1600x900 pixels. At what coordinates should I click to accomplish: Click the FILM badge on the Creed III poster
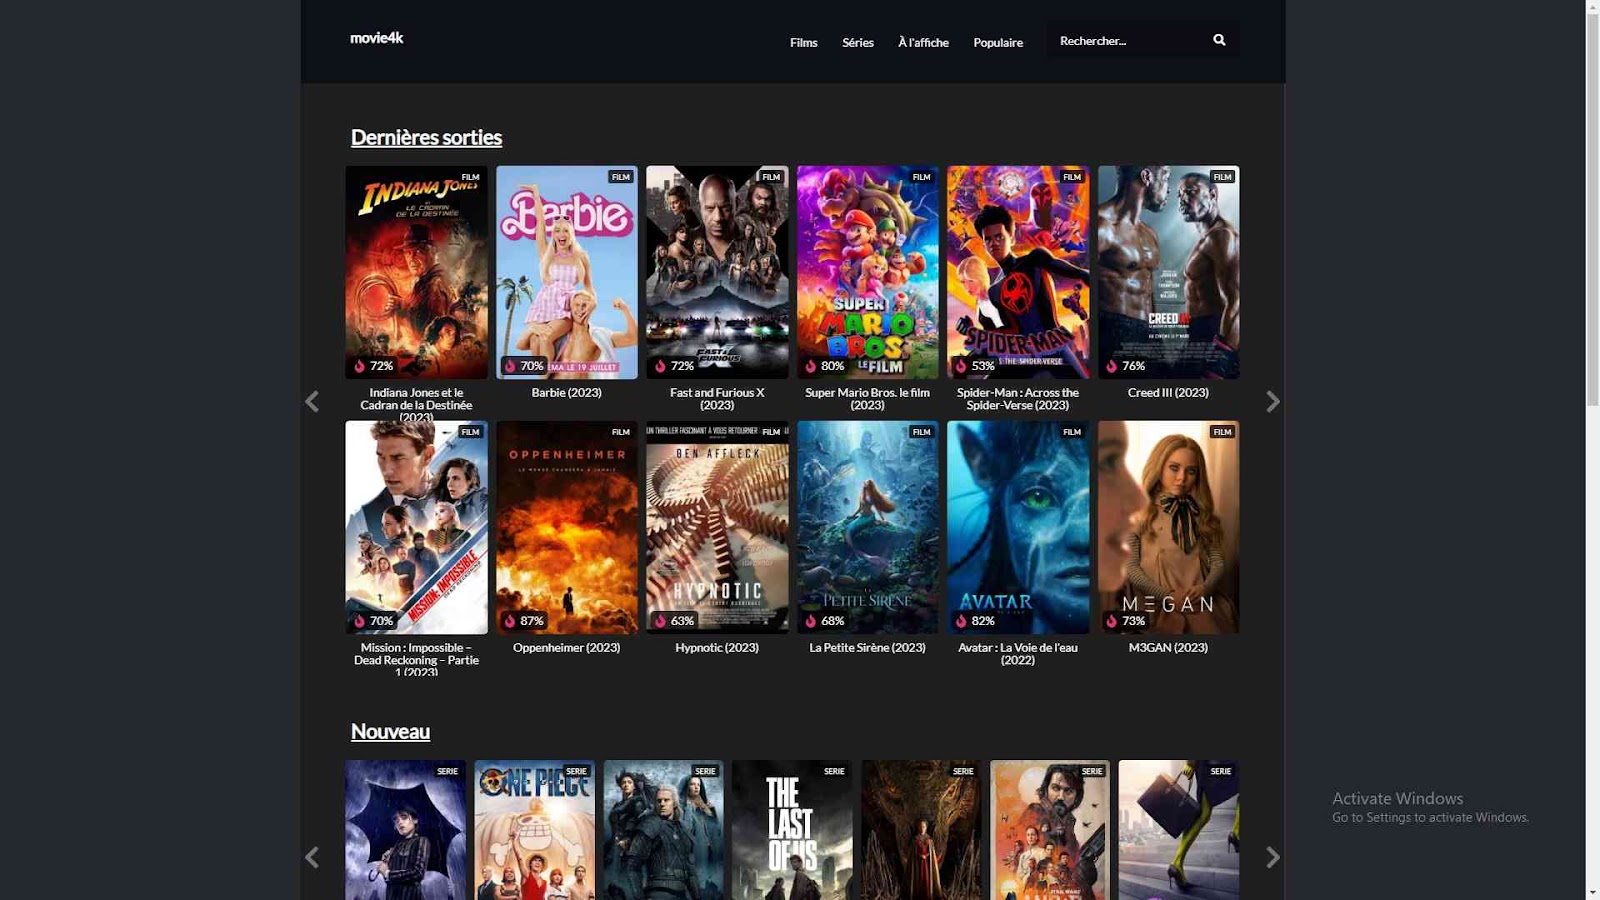[x=1222, y=177]
